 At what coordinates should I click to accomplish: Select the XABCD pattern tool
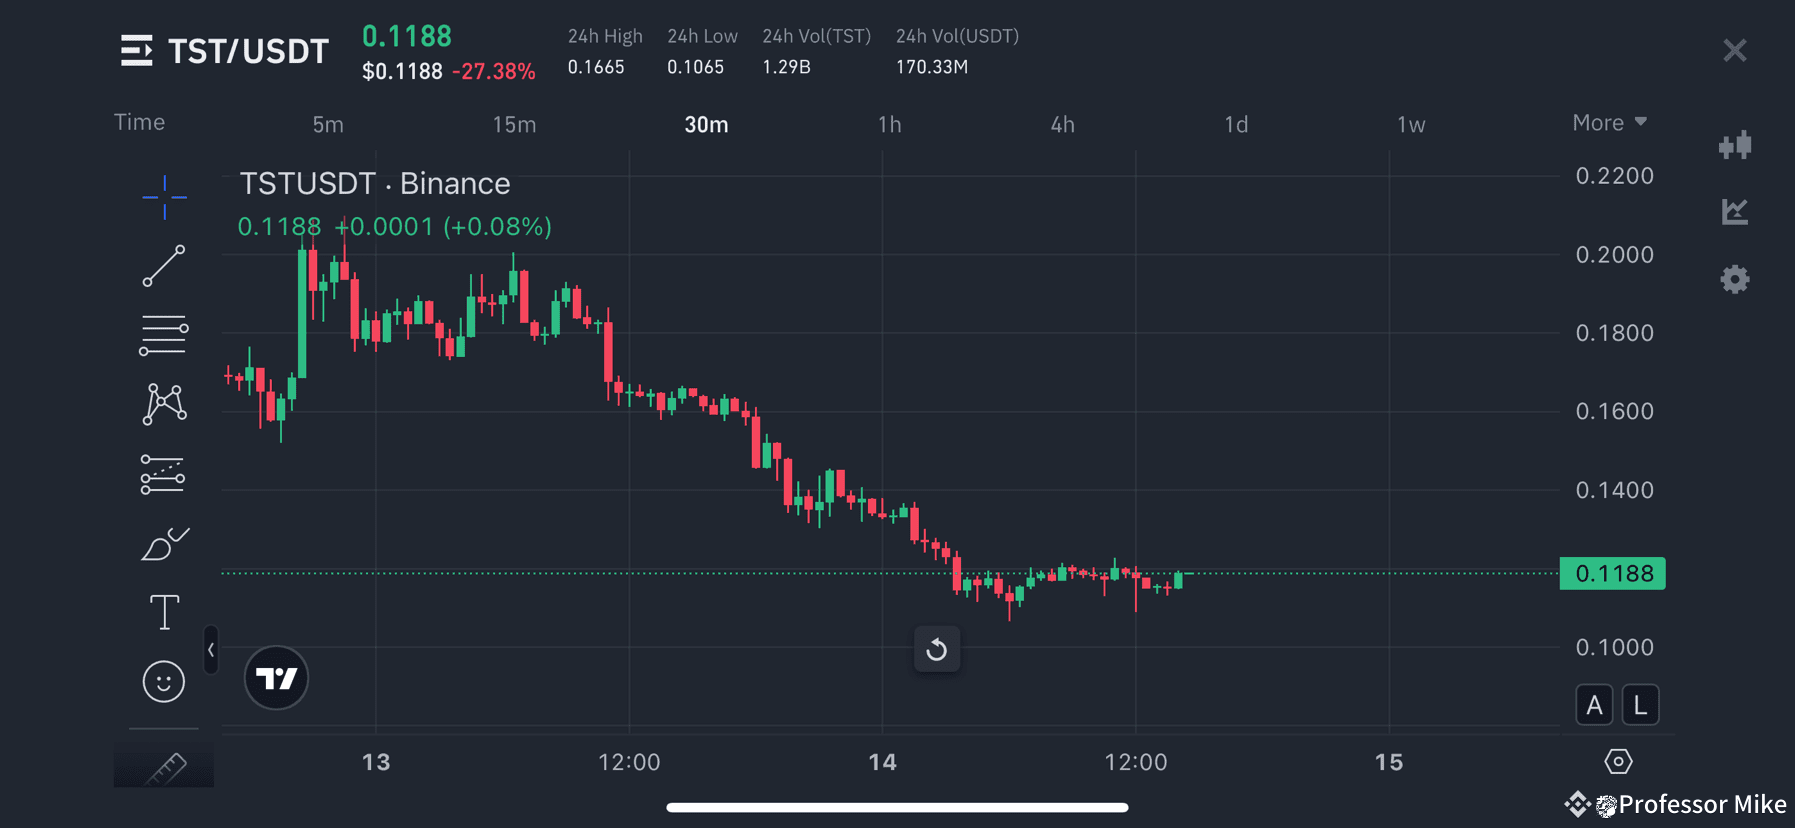coord(163,402)
